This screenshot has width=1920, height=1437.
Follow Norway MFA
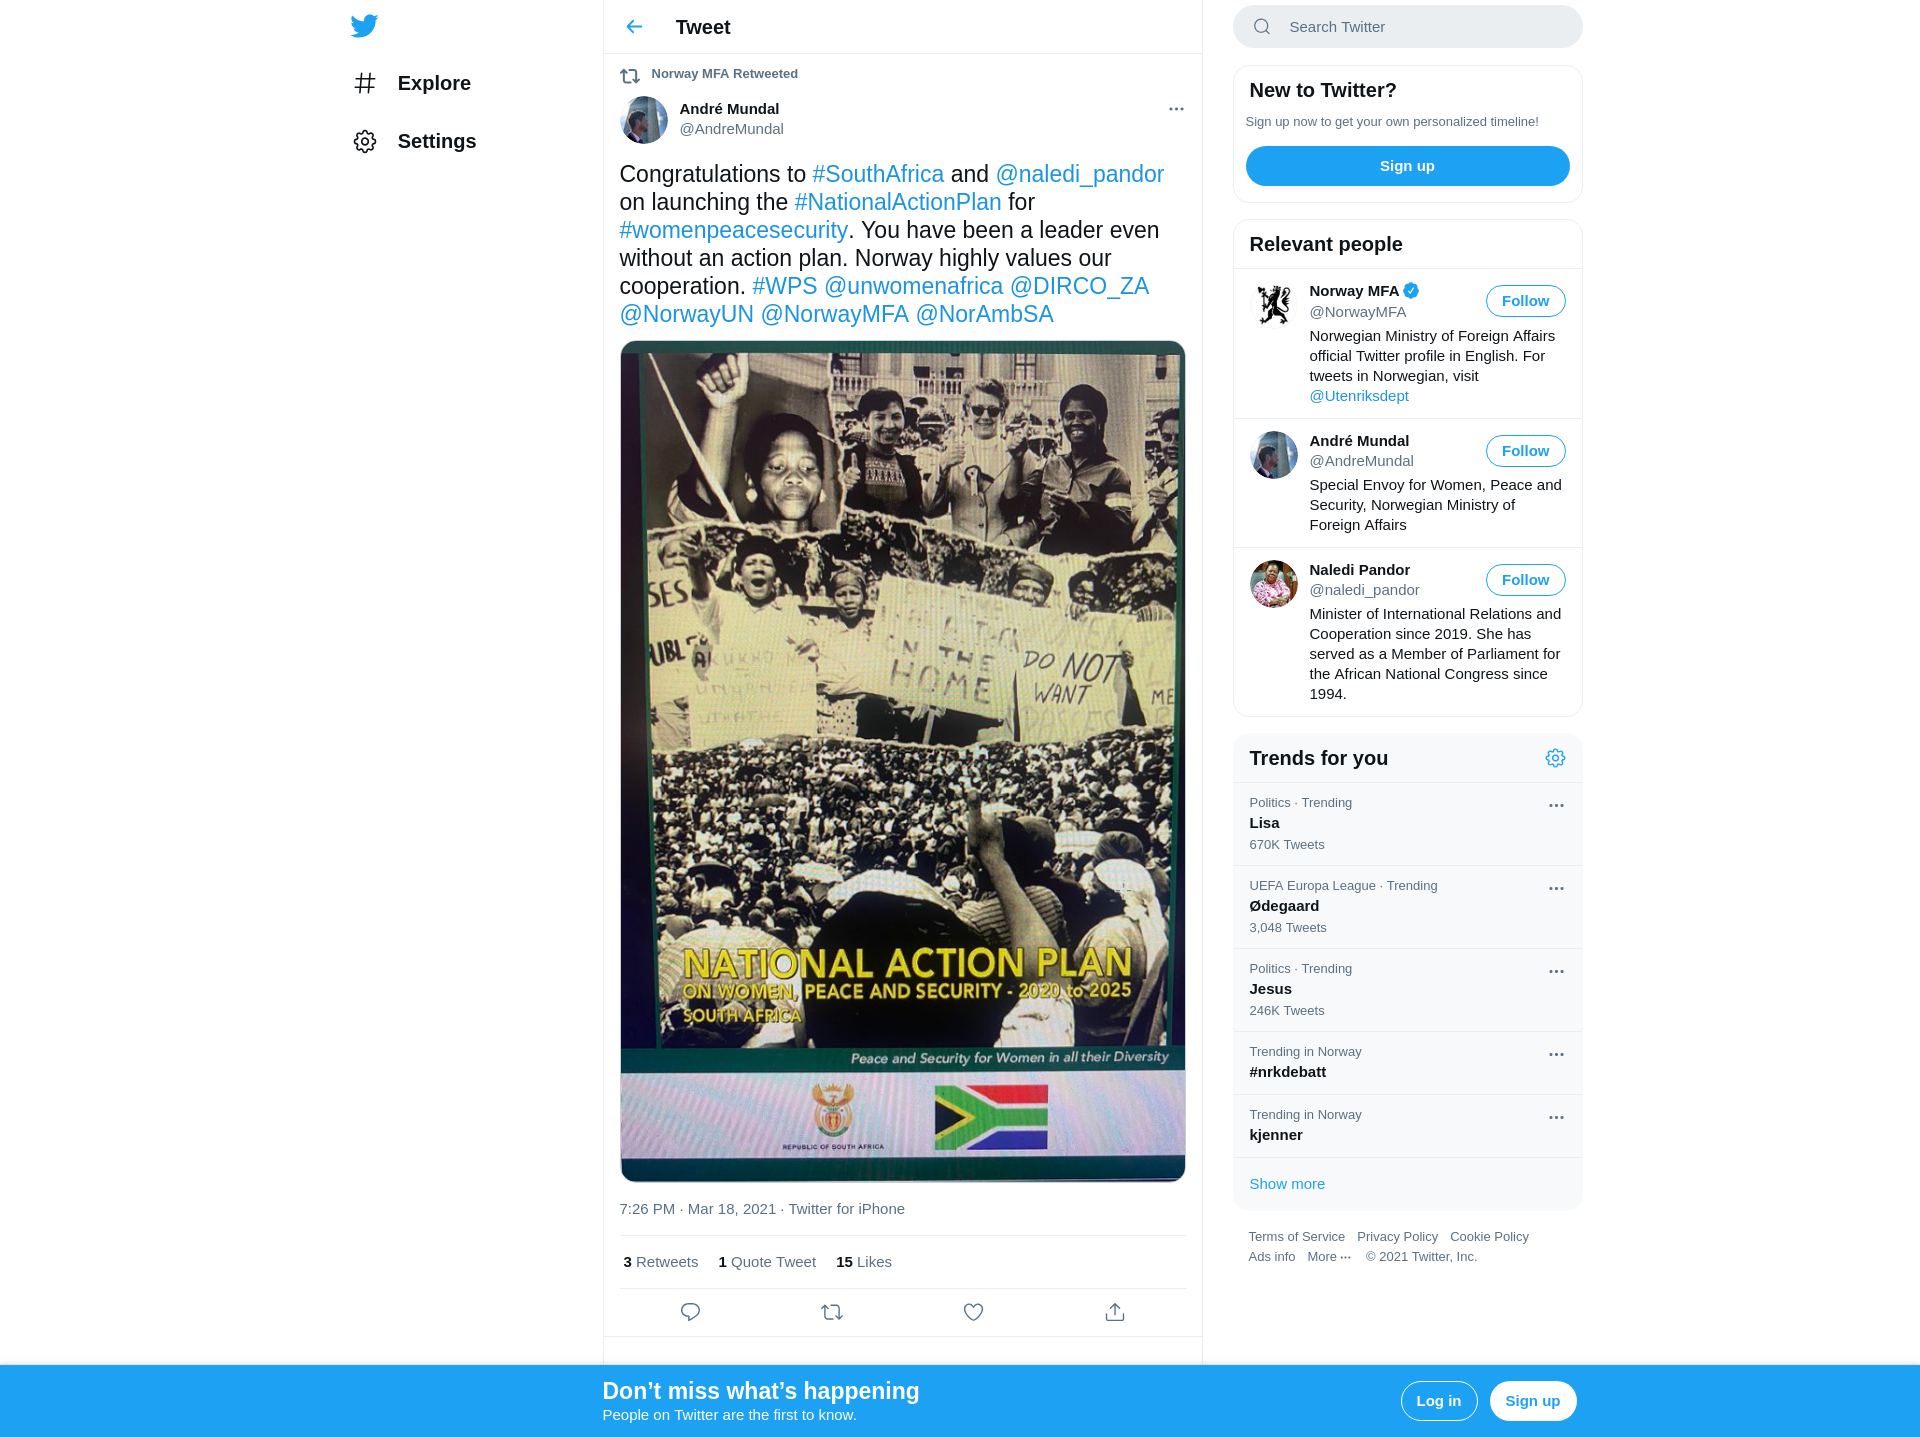[x=1525, y=301]
